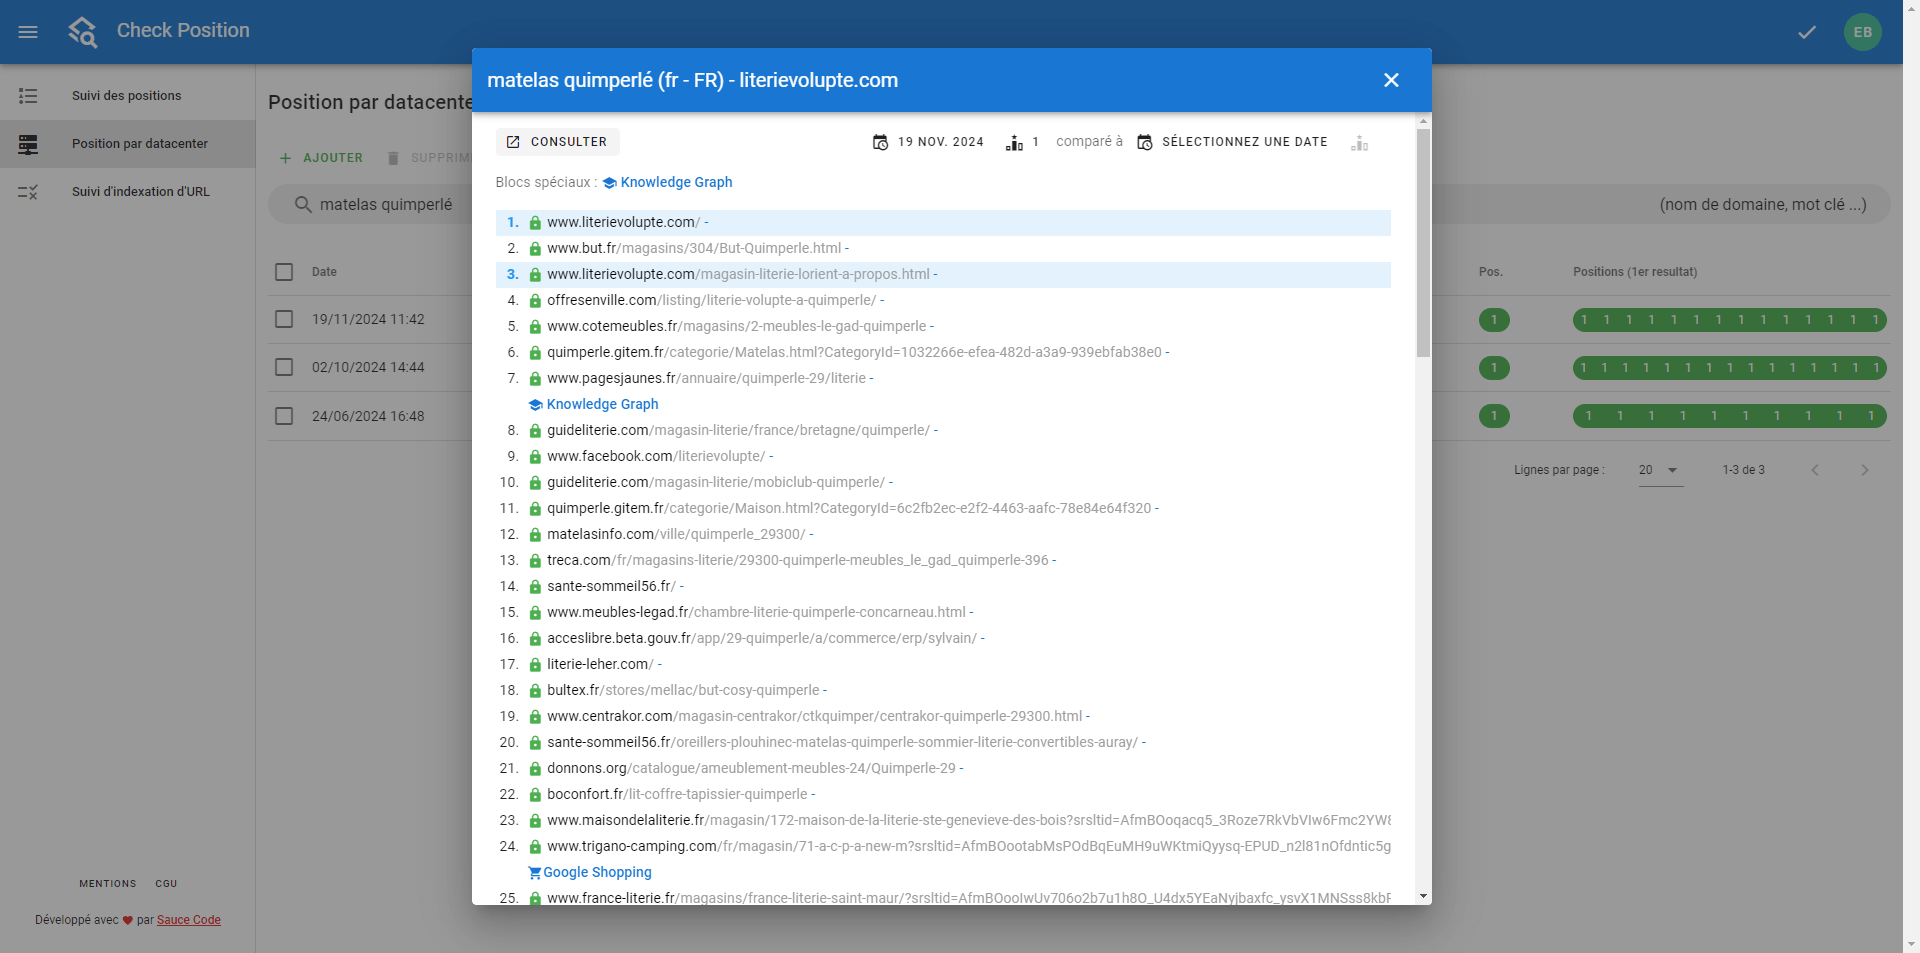Click the AJOUTER button

click(x=321, y=158)
